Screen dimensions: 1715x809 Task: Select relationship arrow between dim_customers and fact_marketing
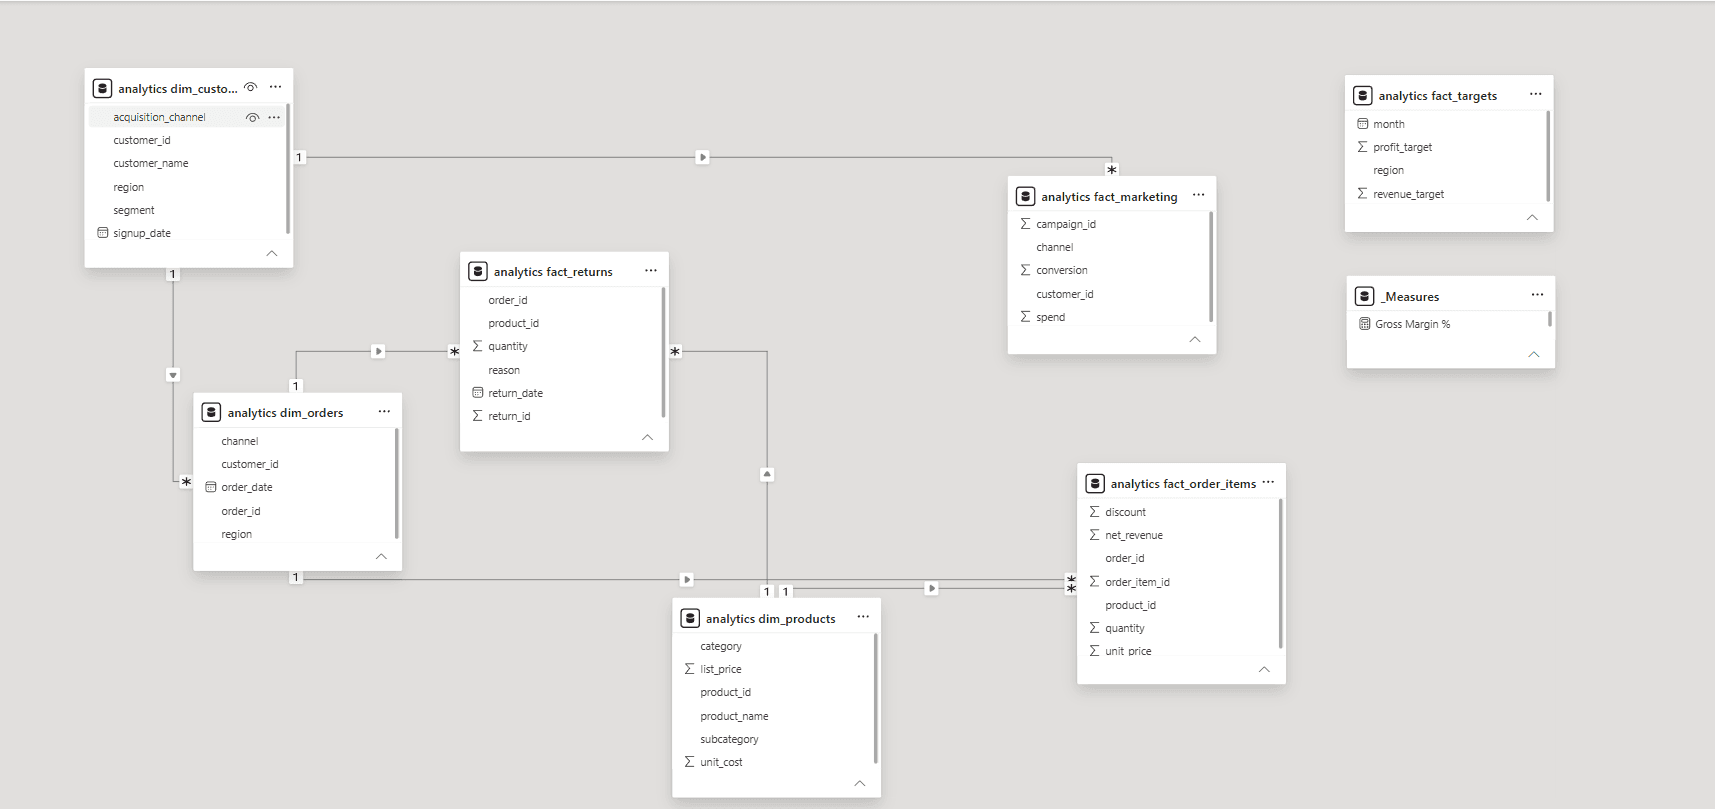point(703,157)
